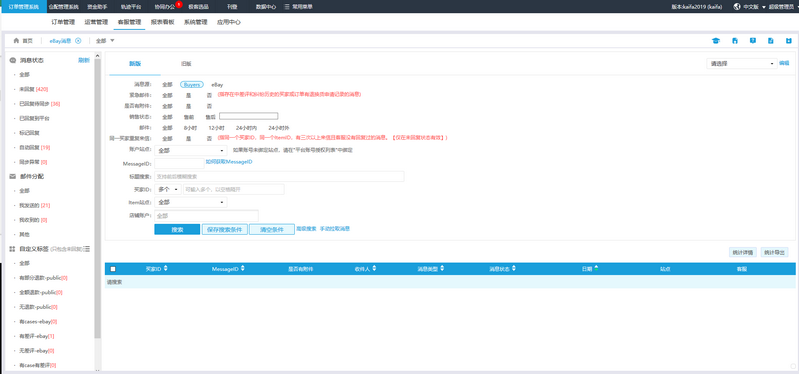Select 未回复 [420] in sidebar
This screenshot has width=799, height=374.
tap(34, 89)
